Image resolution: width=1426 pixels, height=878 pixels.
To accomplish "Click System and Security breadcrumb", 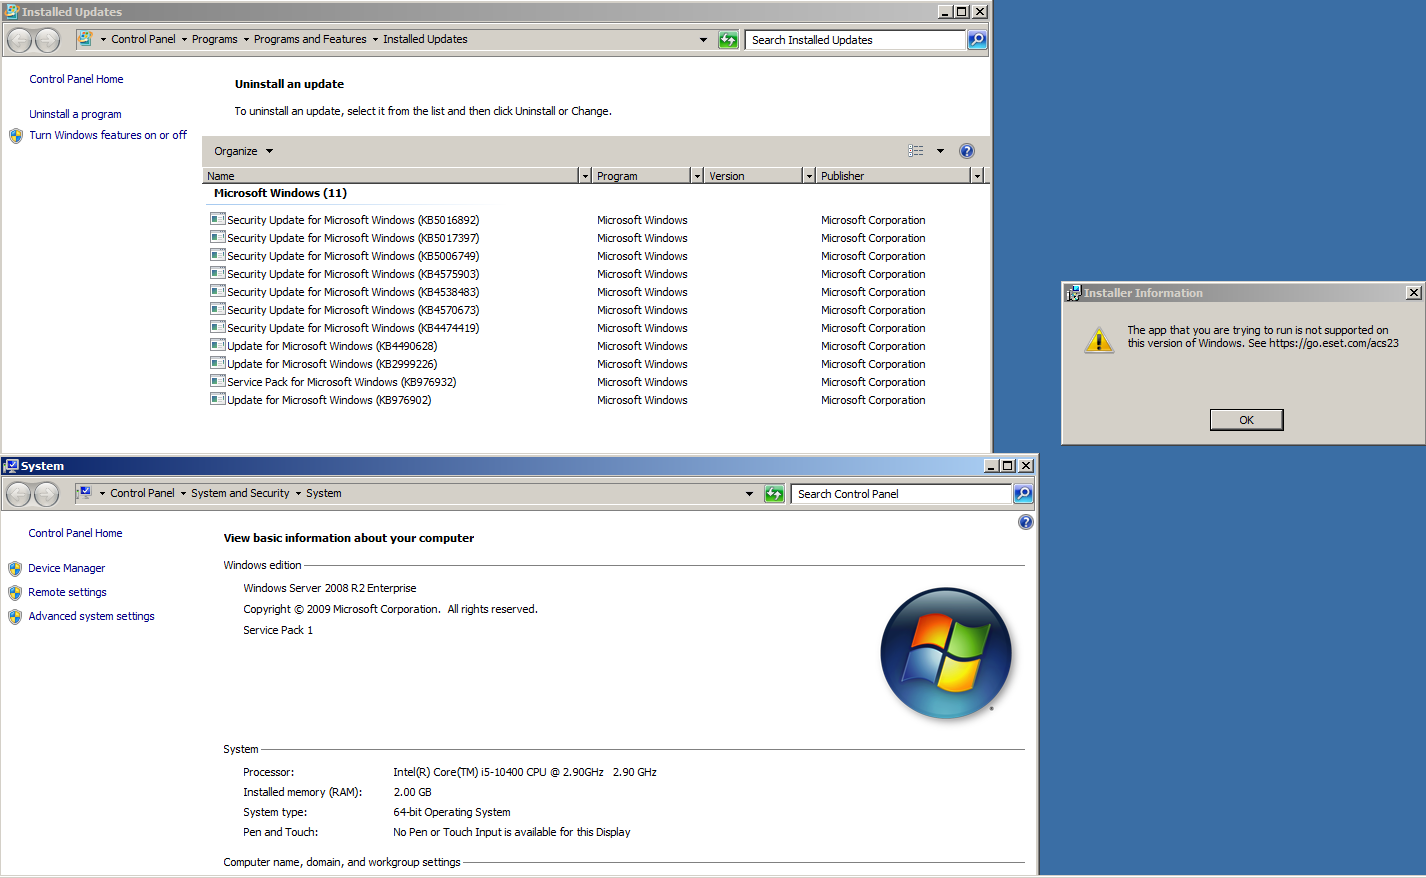I will point(240,494).
